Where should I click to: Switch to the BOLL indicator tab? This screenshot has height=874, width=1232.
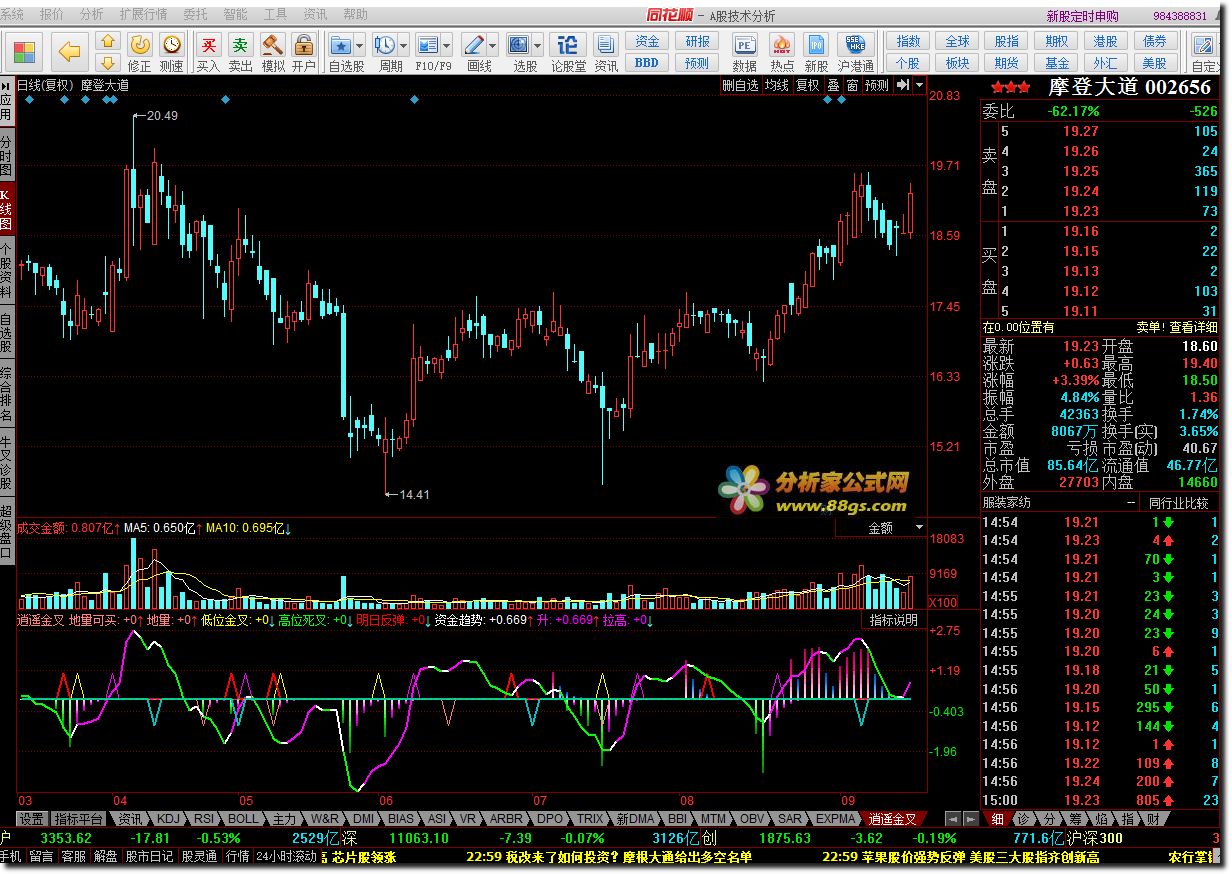(243, 818)
